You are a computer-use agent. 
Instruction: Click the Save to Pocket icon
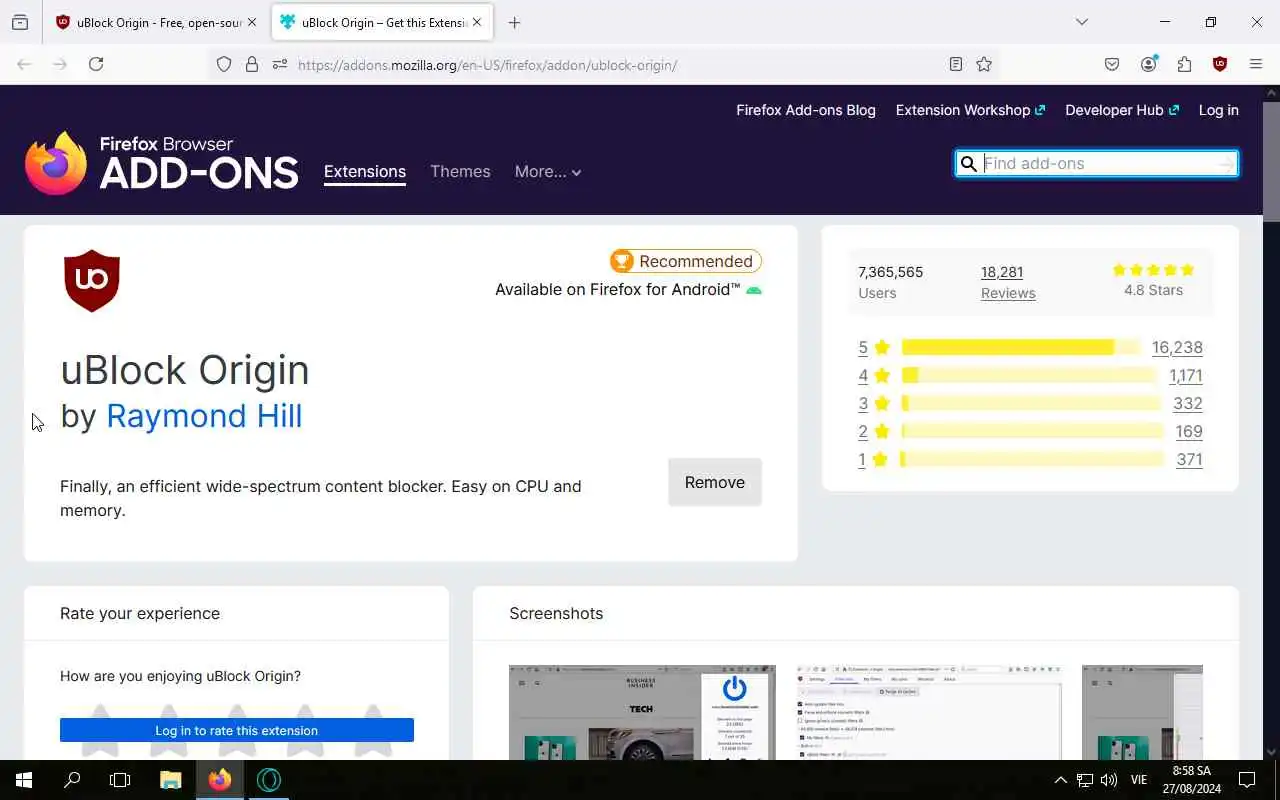[1112, 64]
